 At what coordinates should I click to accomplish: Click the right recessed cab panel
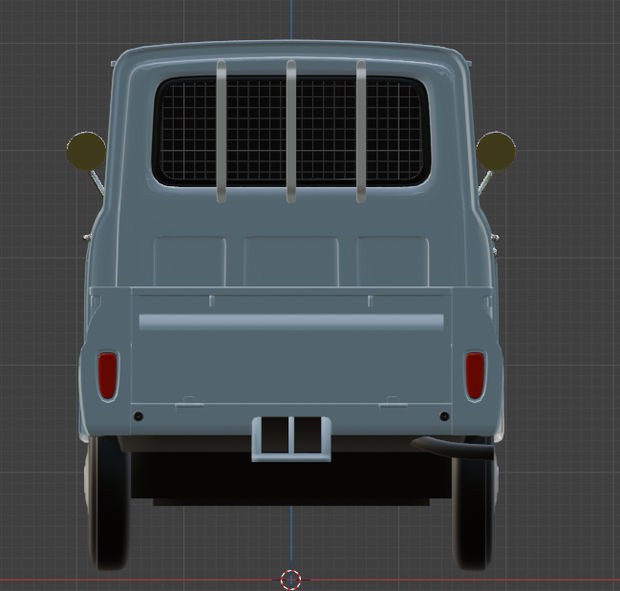[x=393, y=261]
